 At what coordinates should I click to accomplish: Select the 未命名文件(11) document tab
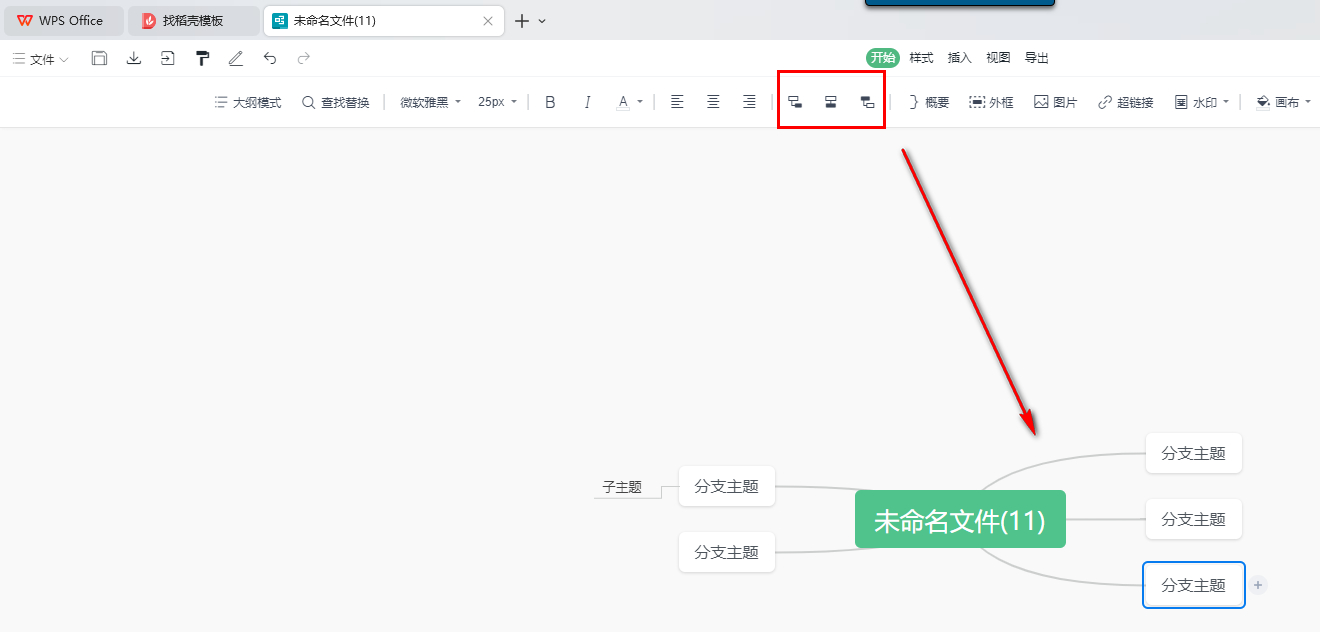[x=384, y=20]
